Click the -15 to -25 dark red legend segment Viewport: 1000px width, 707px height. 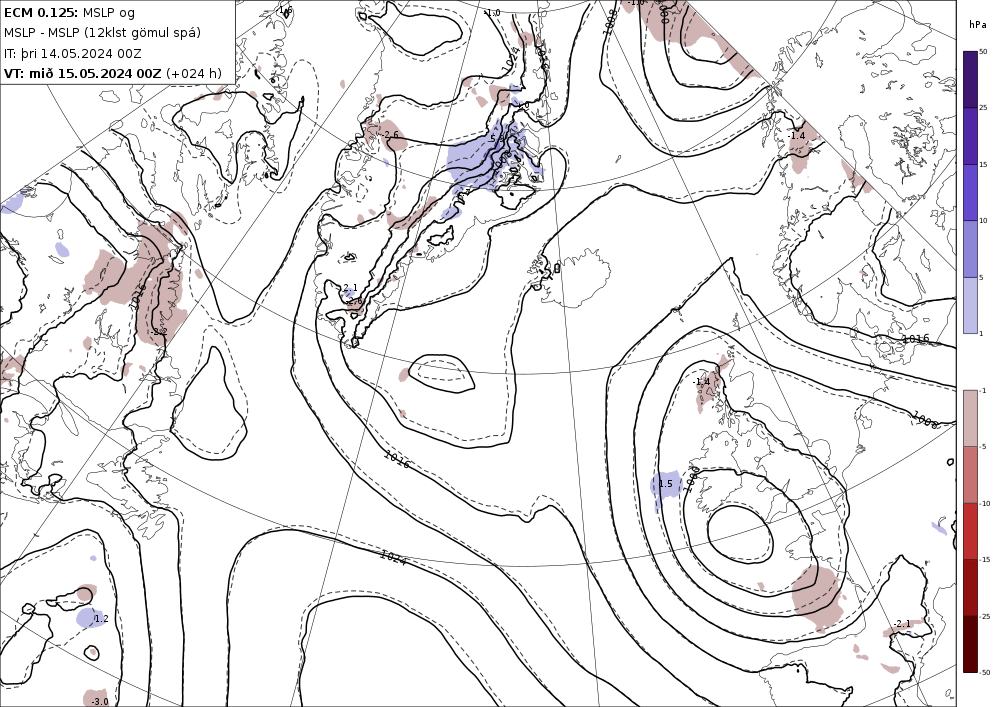(x=970, y=587)
